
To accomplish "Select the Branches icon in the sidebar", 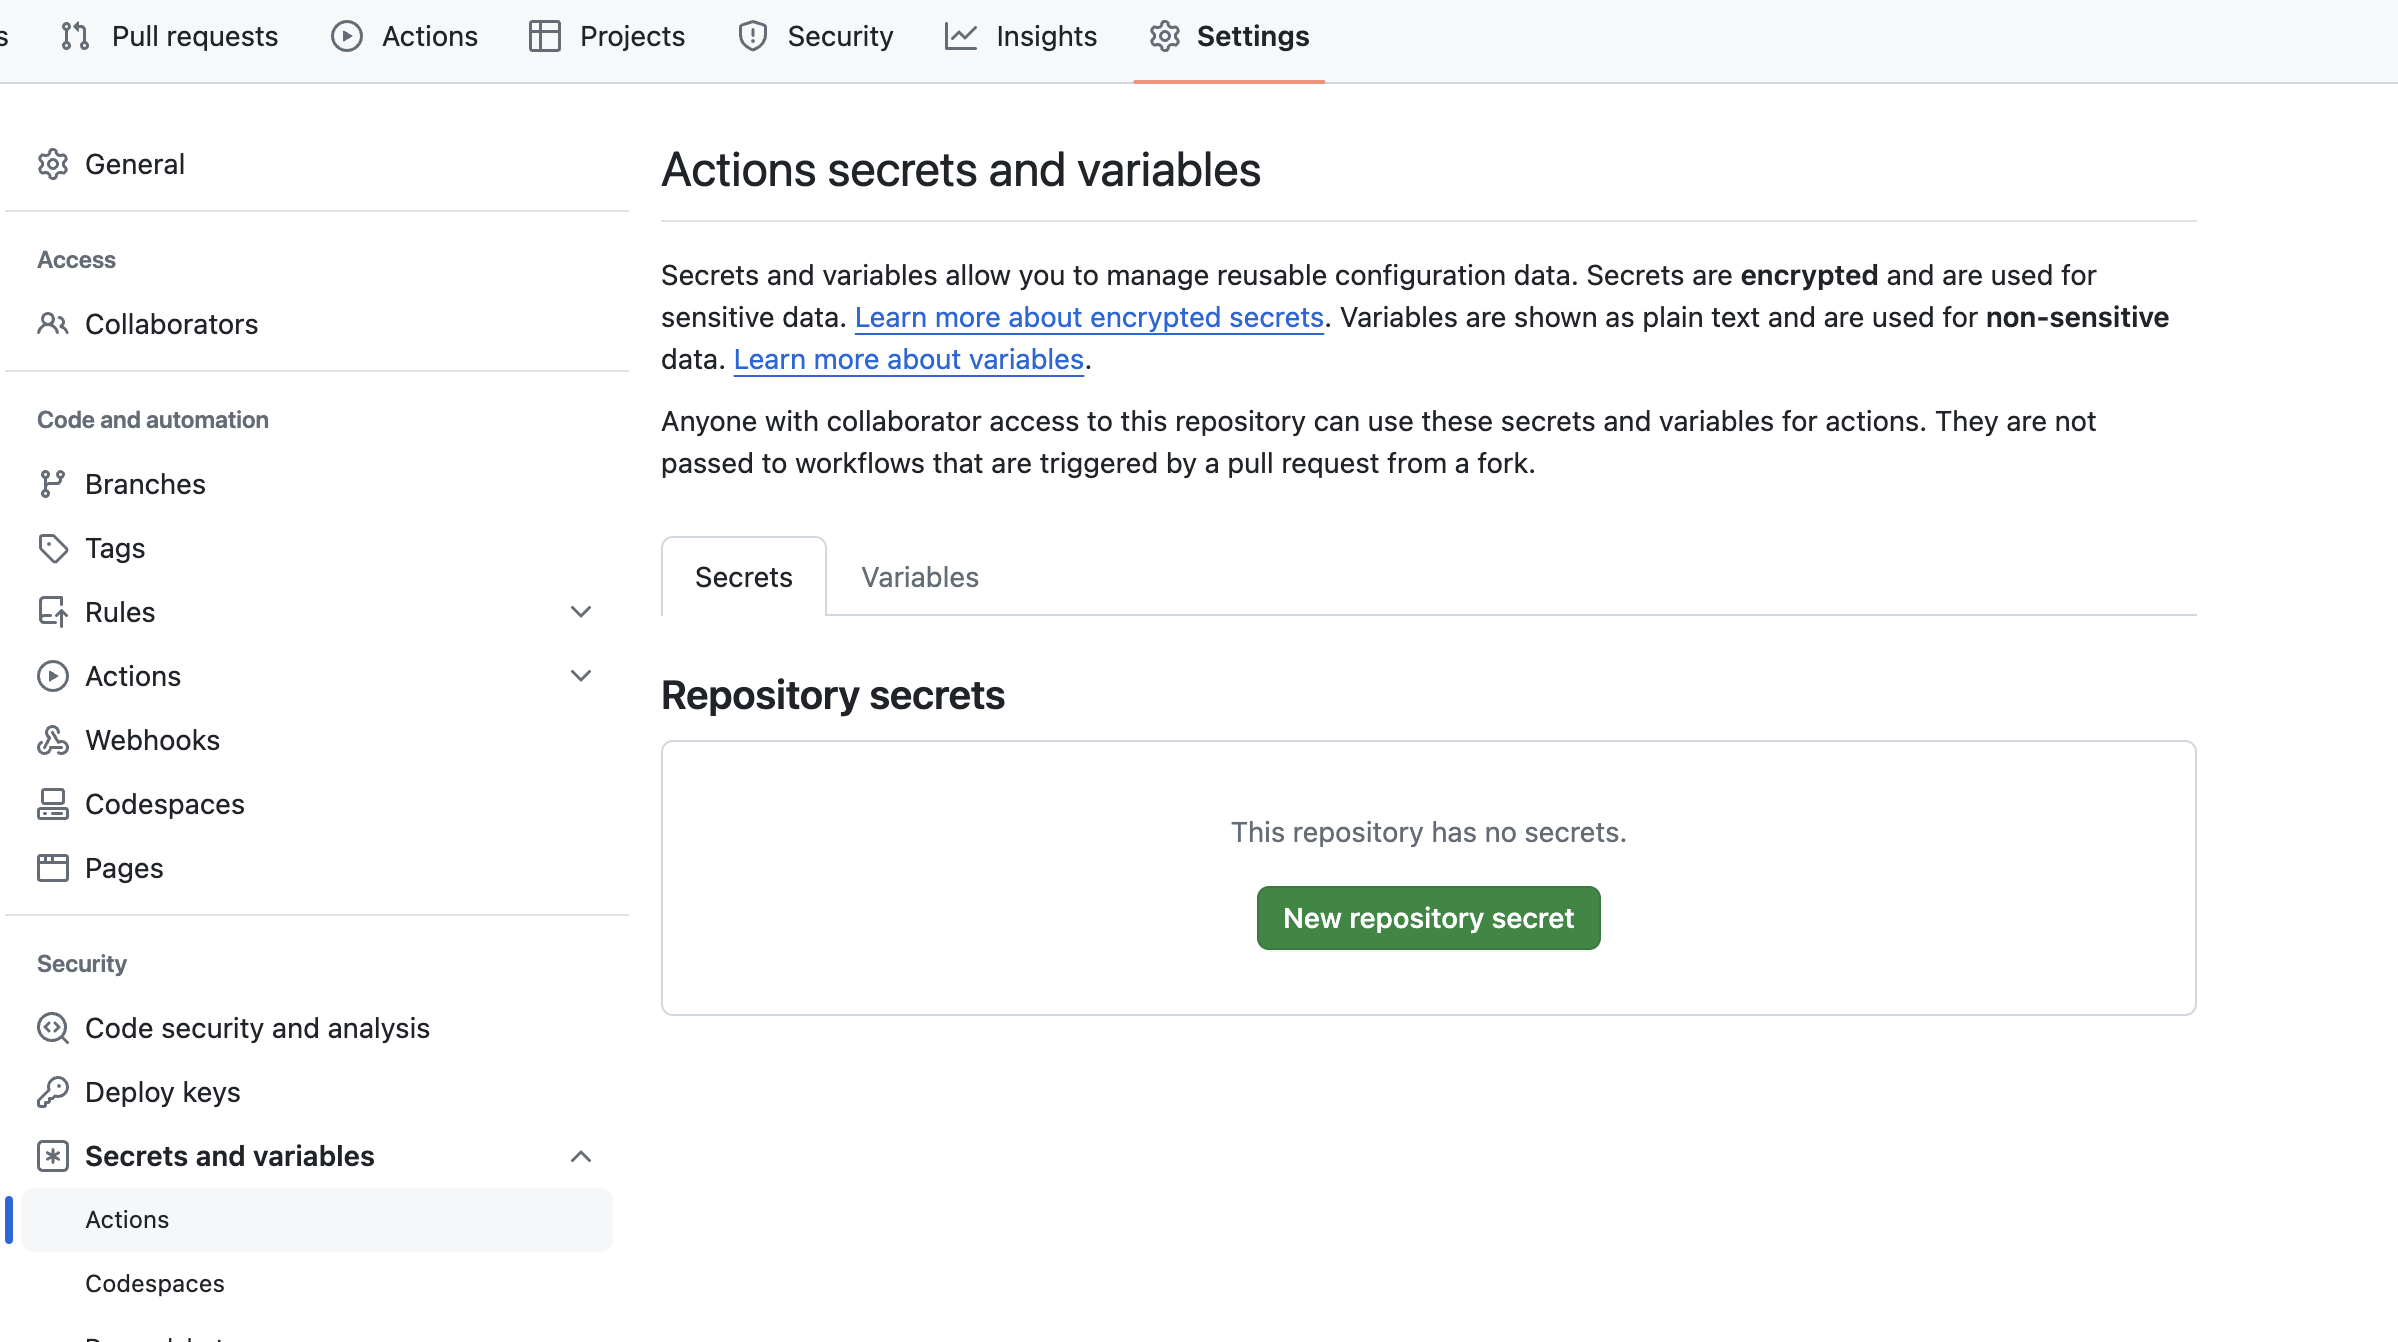I will tap(53, 483).
